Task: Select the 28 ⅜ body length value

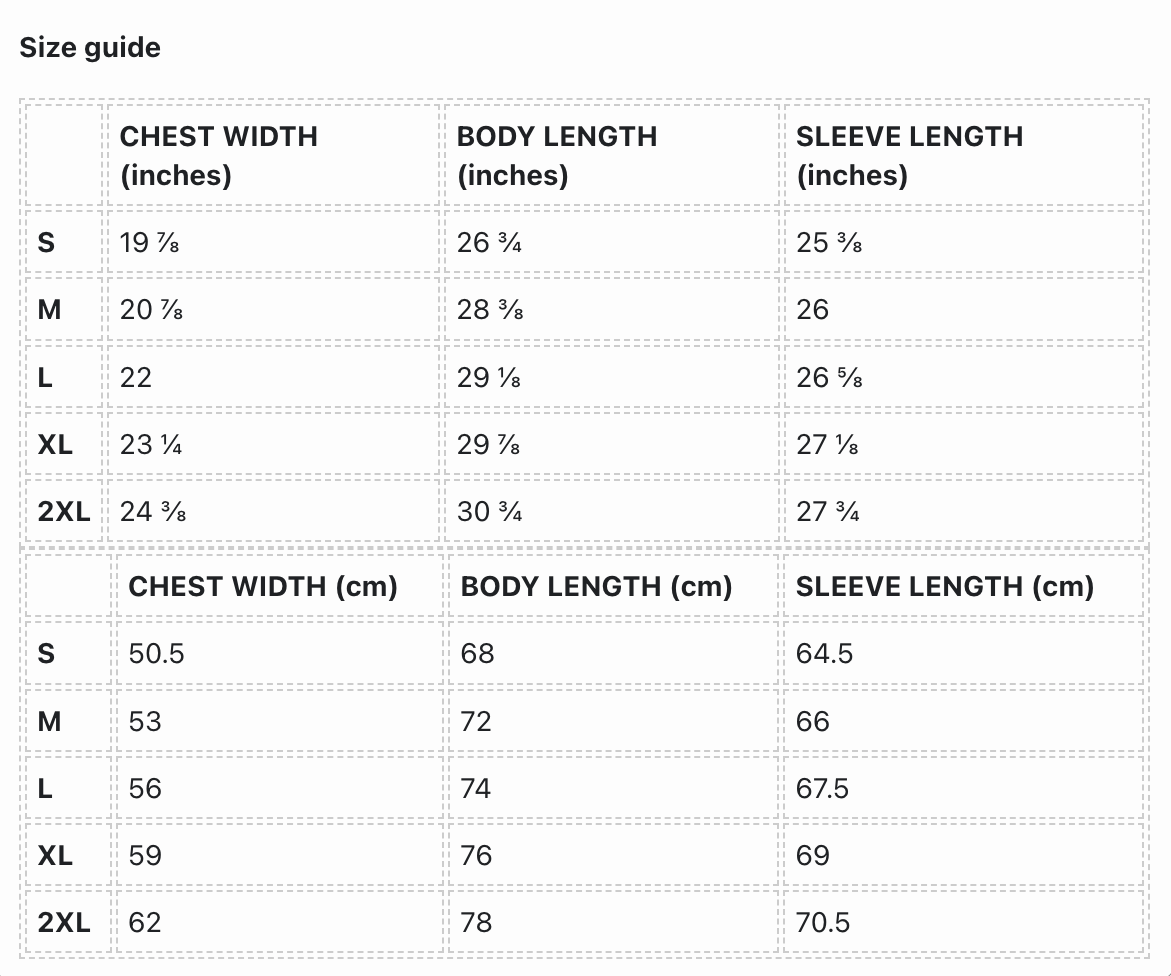Action: (x=490, y=310)
